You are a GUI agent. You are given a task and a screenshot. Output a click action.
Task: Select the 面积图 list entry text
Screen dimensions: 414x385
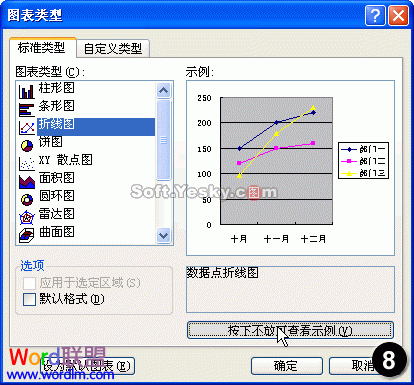tap(56, 178)
